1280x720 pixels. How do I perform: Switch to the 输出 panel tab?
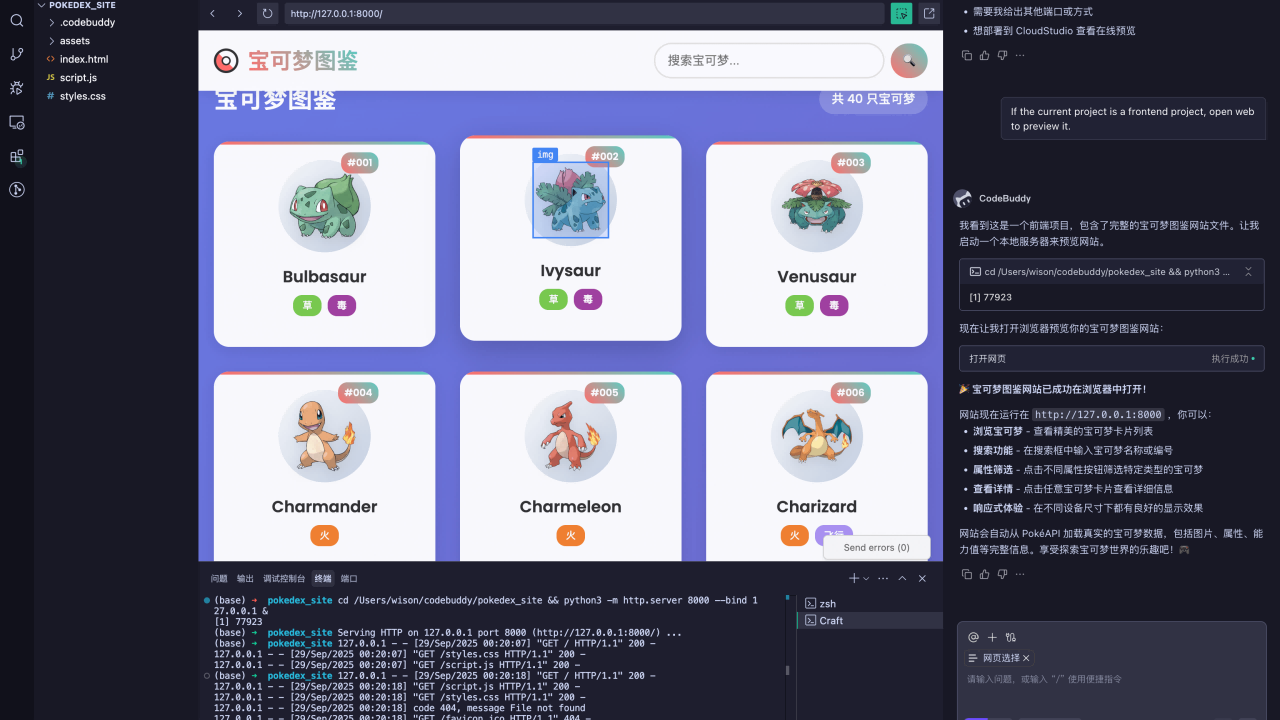pos(245,578)
